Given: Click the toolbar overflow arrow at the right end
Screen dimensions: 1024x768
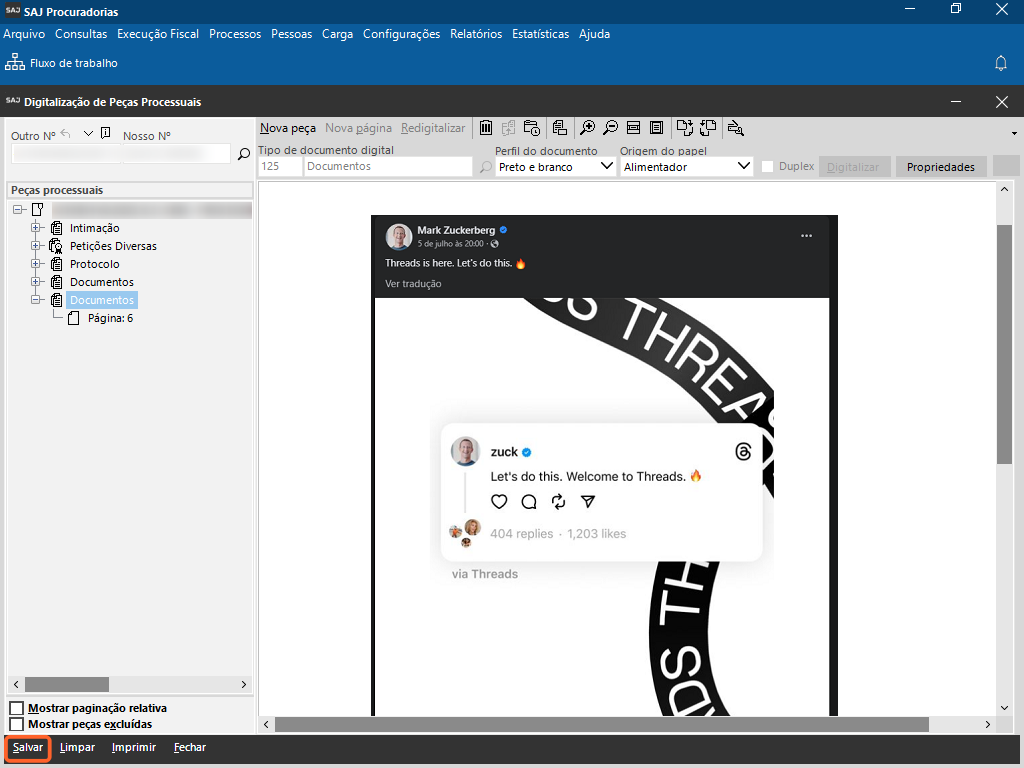Looking at the screenshot, I should point(1014,133).
